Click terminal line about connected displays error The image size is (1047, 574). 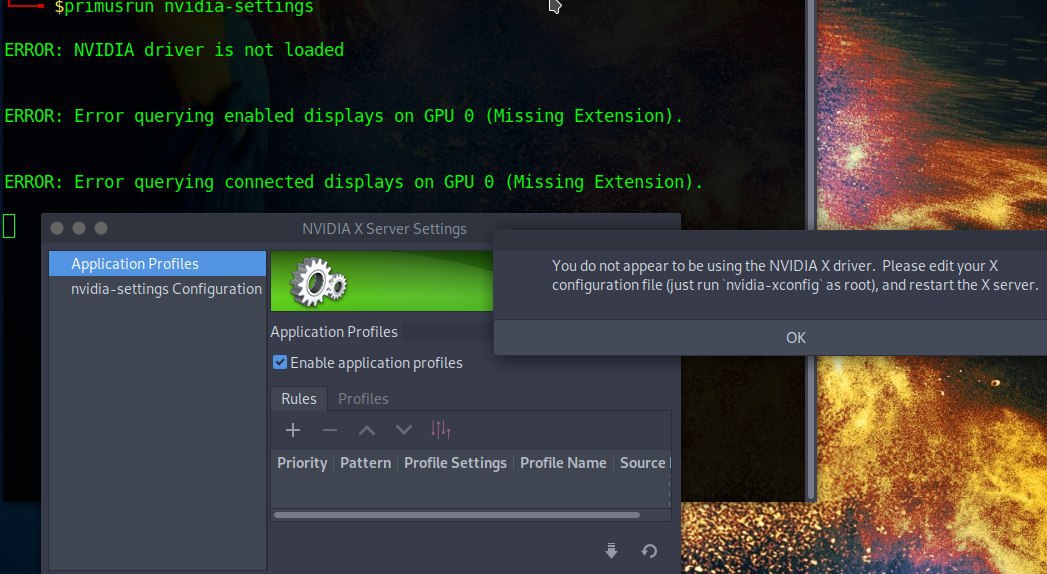pyautogui.click(x=354, y=182)
